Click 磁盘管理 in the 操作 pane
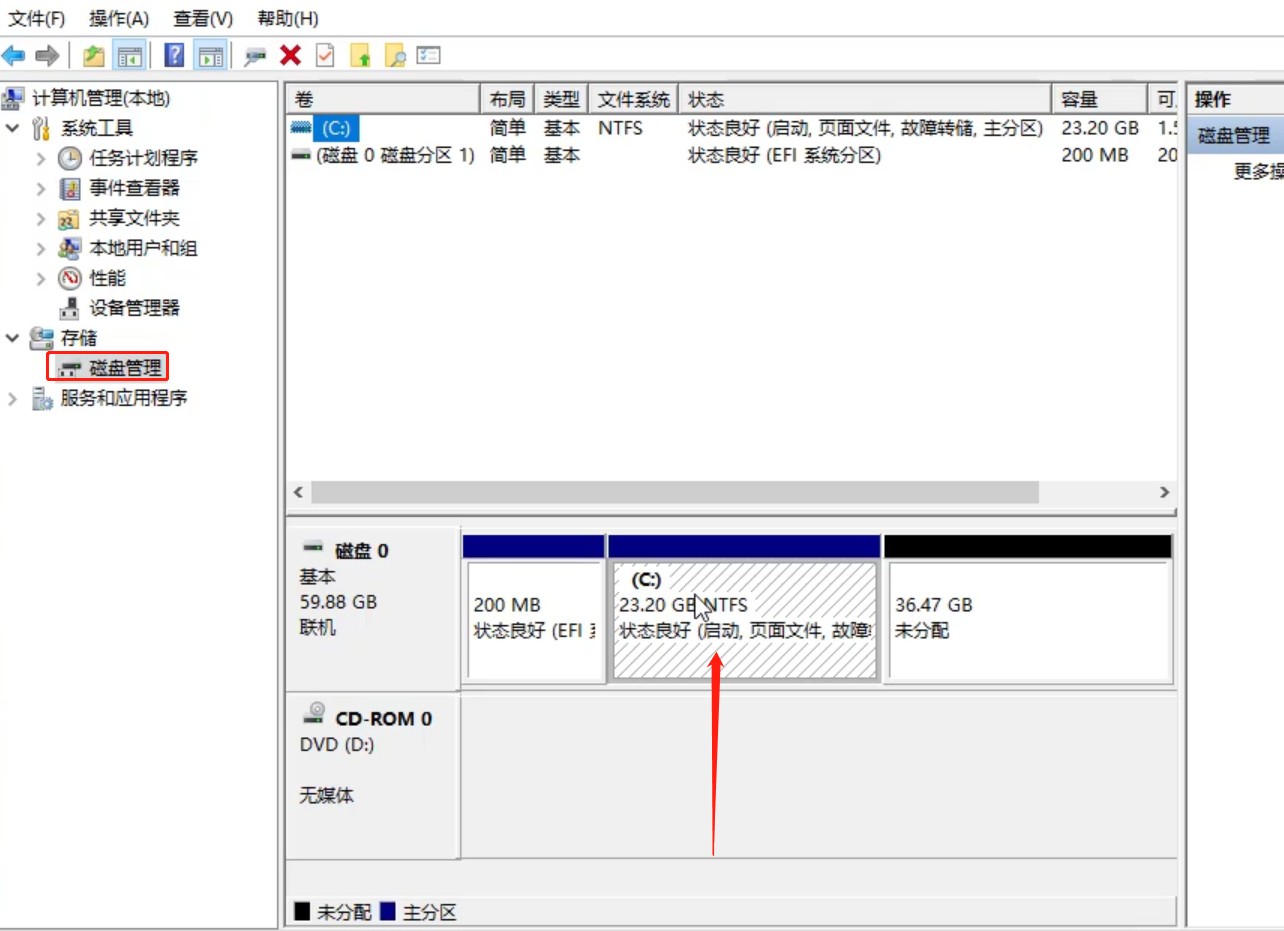Image resolution: width=1284 pixels, height=931 pixels. point(1234,136)
